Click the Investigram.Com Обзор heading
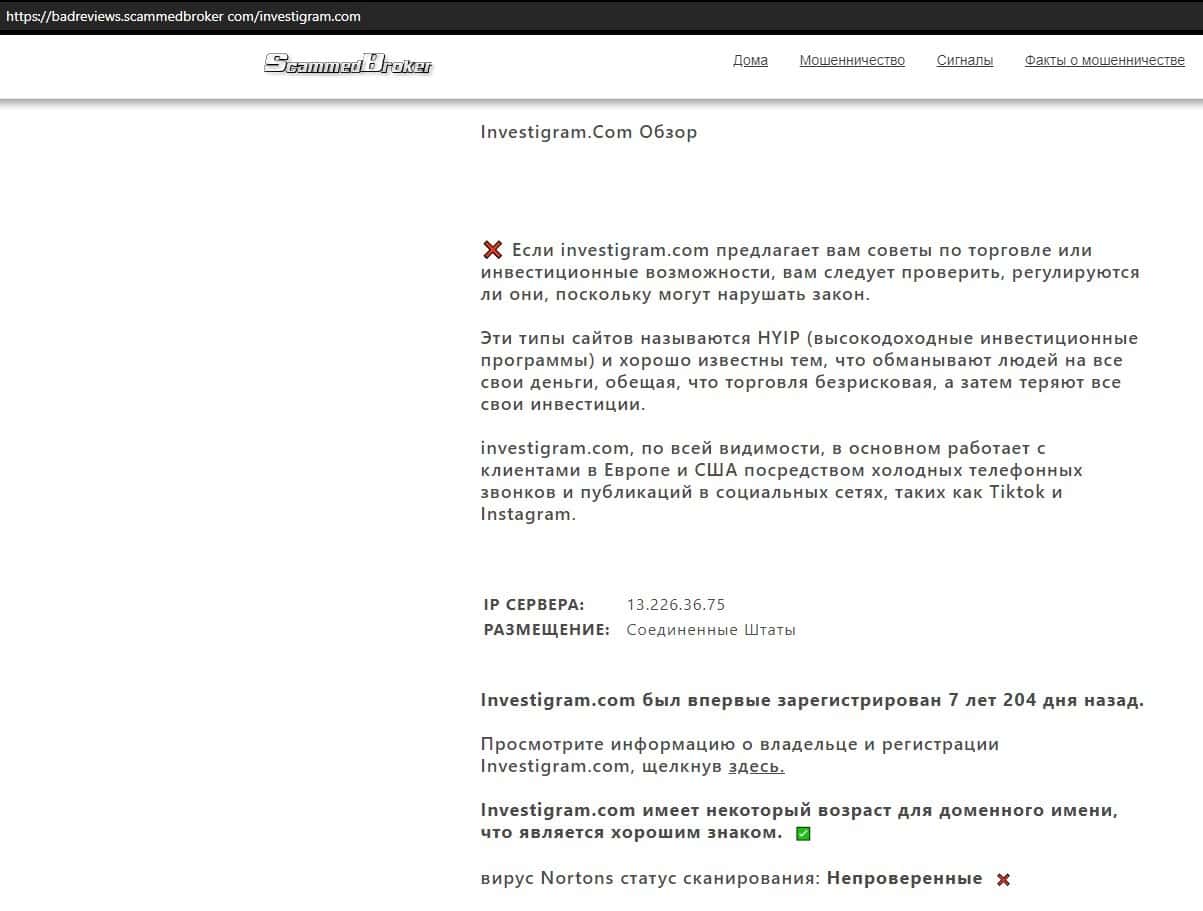Image resolution: width=1203 pixels, height=911 pixels. 589,132
